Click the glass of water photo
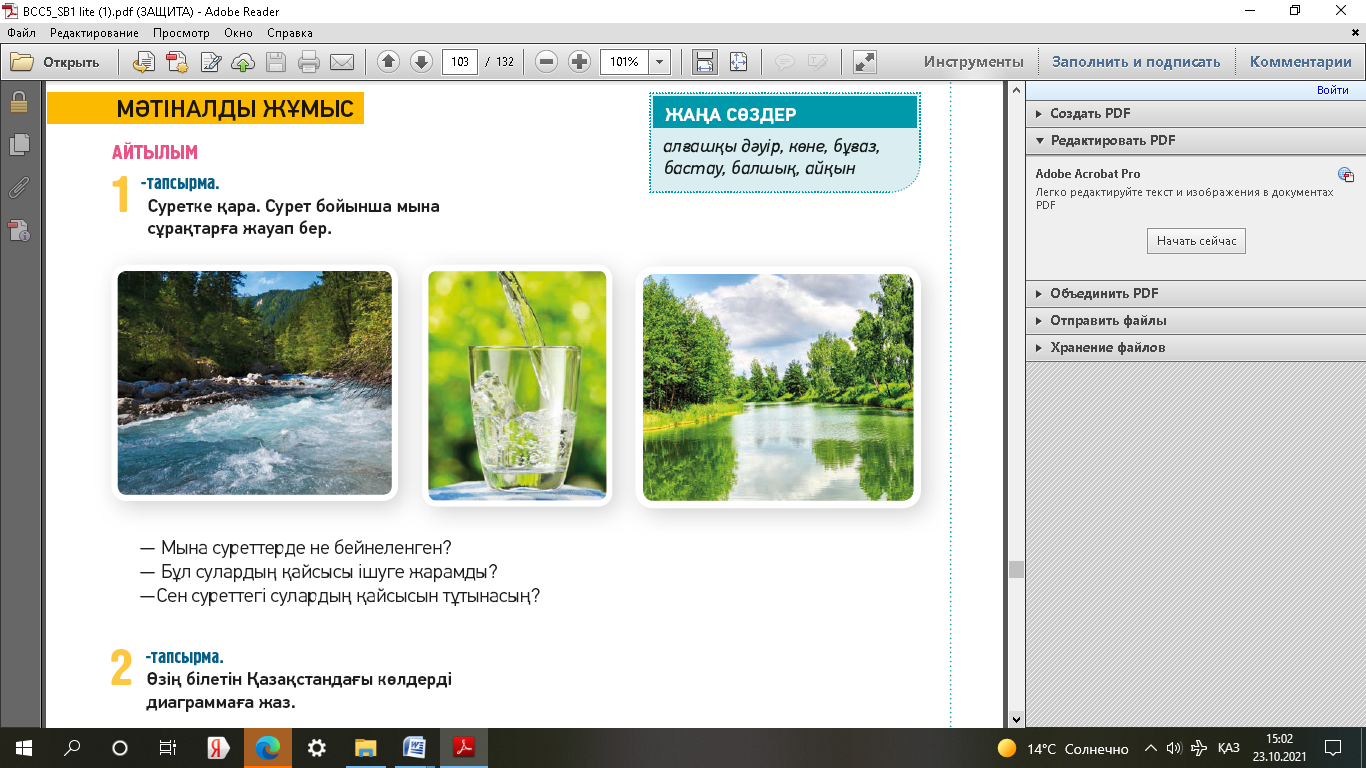The width and height of the screenshot is (1366, 768). point(517,386)
